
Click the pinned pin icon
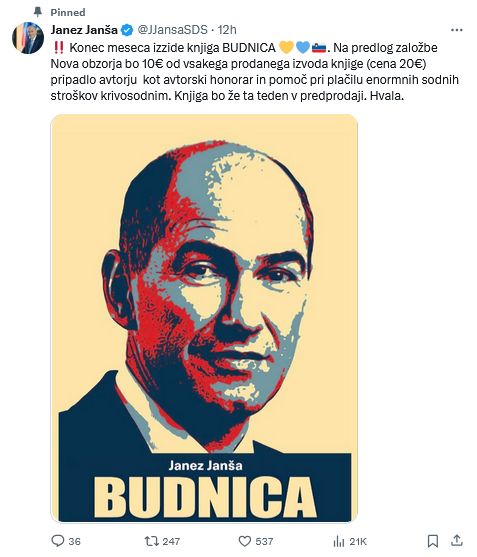[x=37, y=12]
